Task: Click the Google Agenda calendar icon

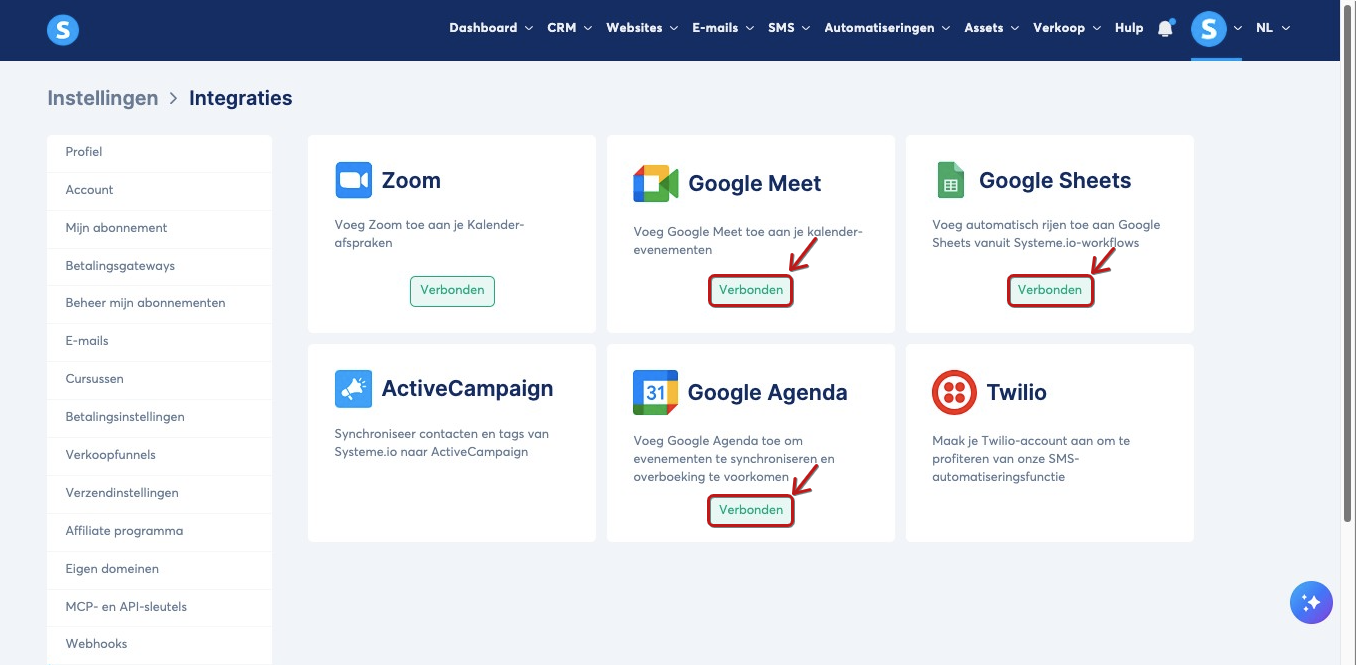Action: [x=655, y=392]
